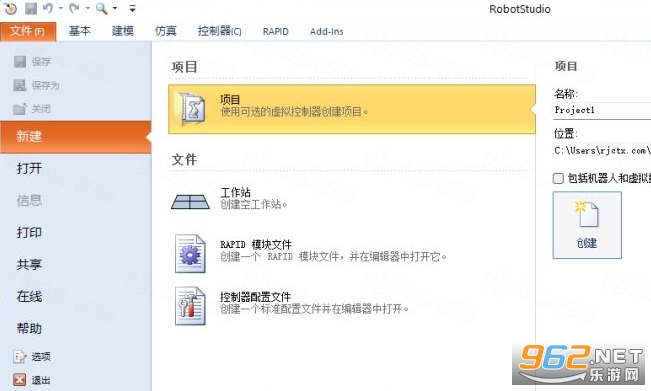Click the 控制器配置文件 tools document icon
Viewport: 651px width, 391px height.
click(x=190, y=306)
